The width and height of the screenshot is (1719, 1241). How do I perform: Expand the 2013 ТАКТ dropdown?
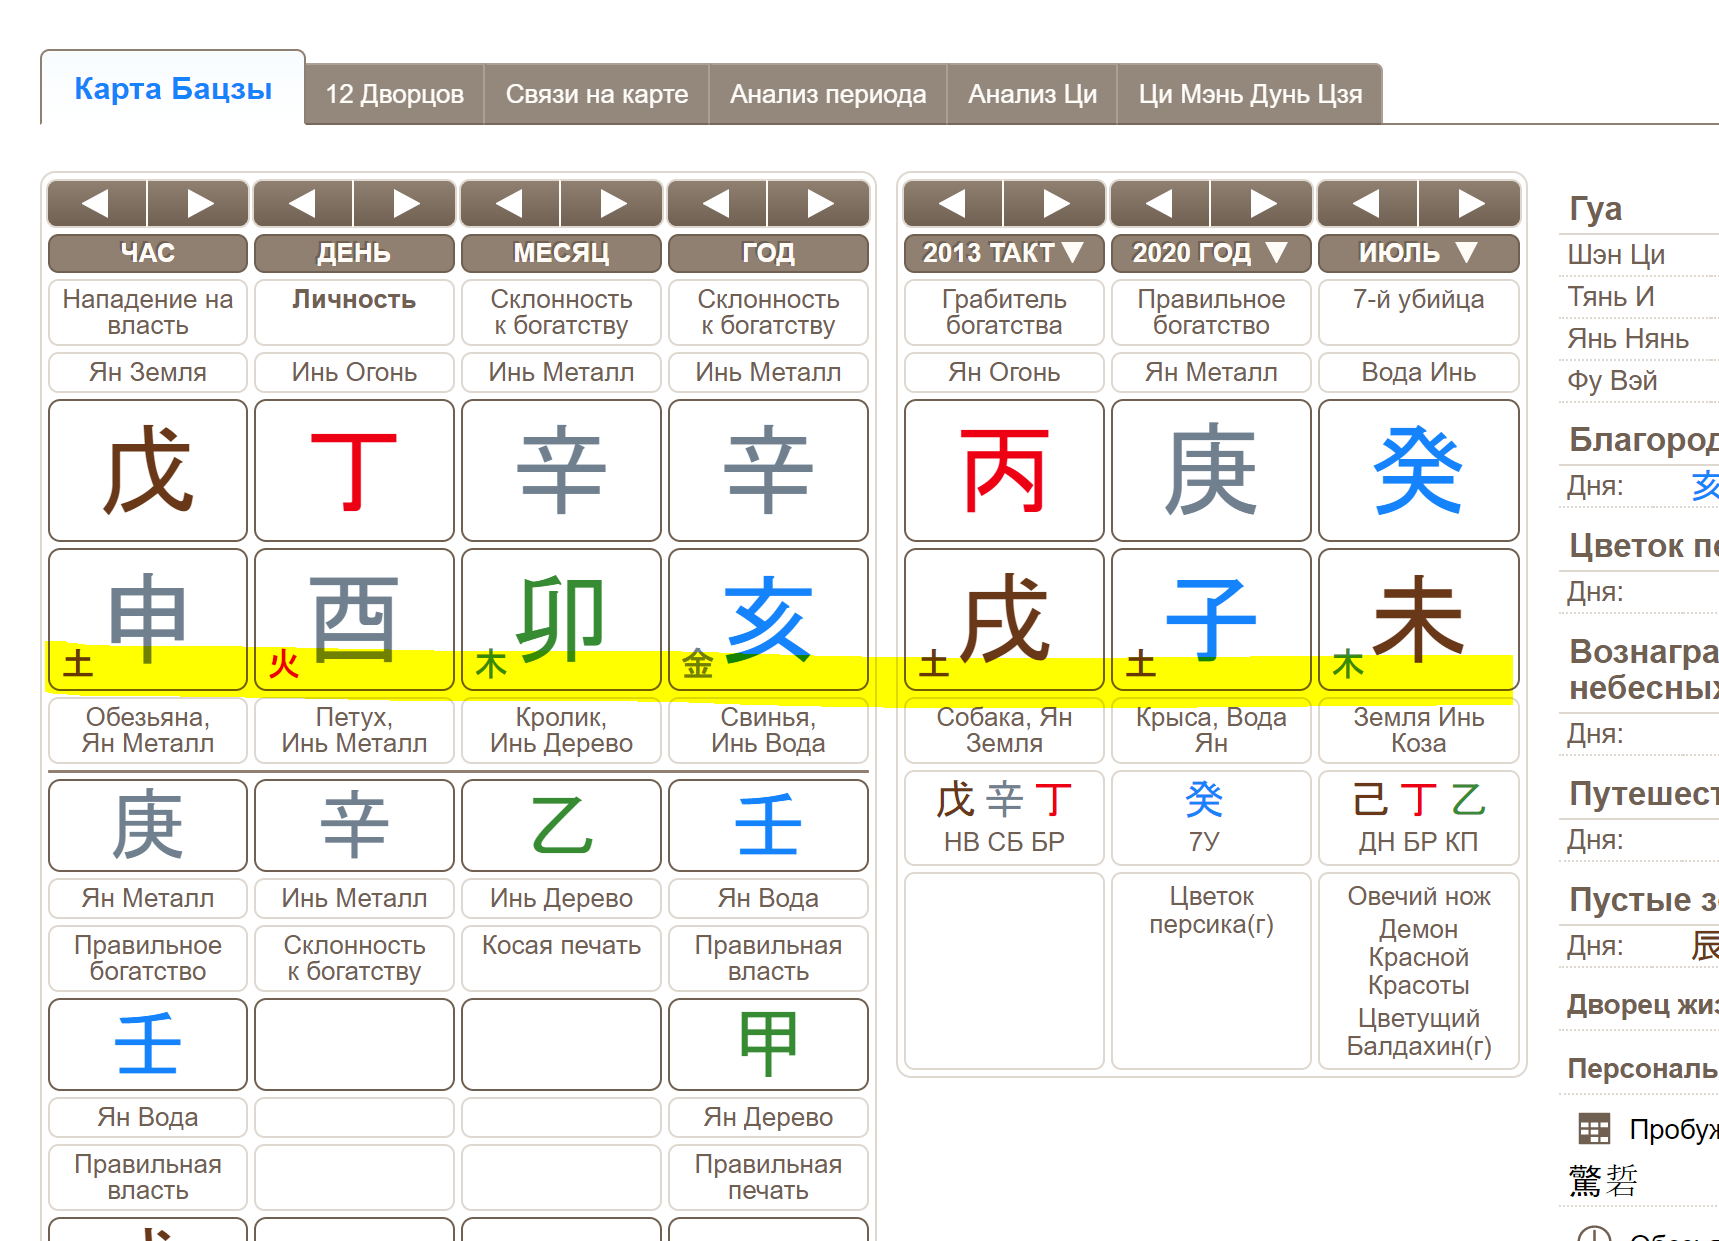[1004, 253]
